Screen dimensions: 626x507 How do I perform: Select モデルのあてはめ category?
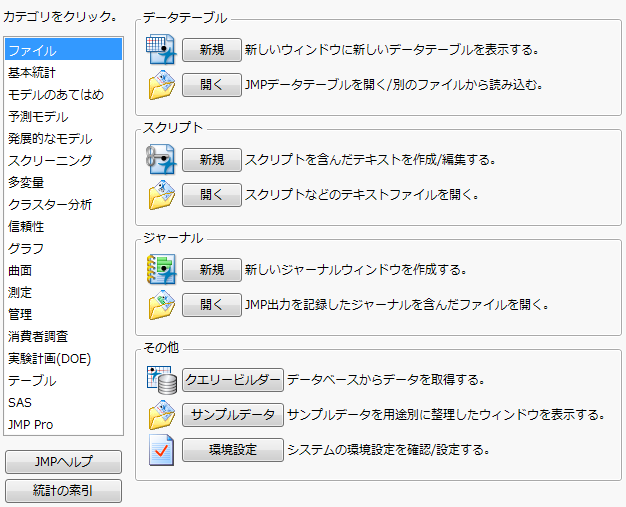[63, 95]
